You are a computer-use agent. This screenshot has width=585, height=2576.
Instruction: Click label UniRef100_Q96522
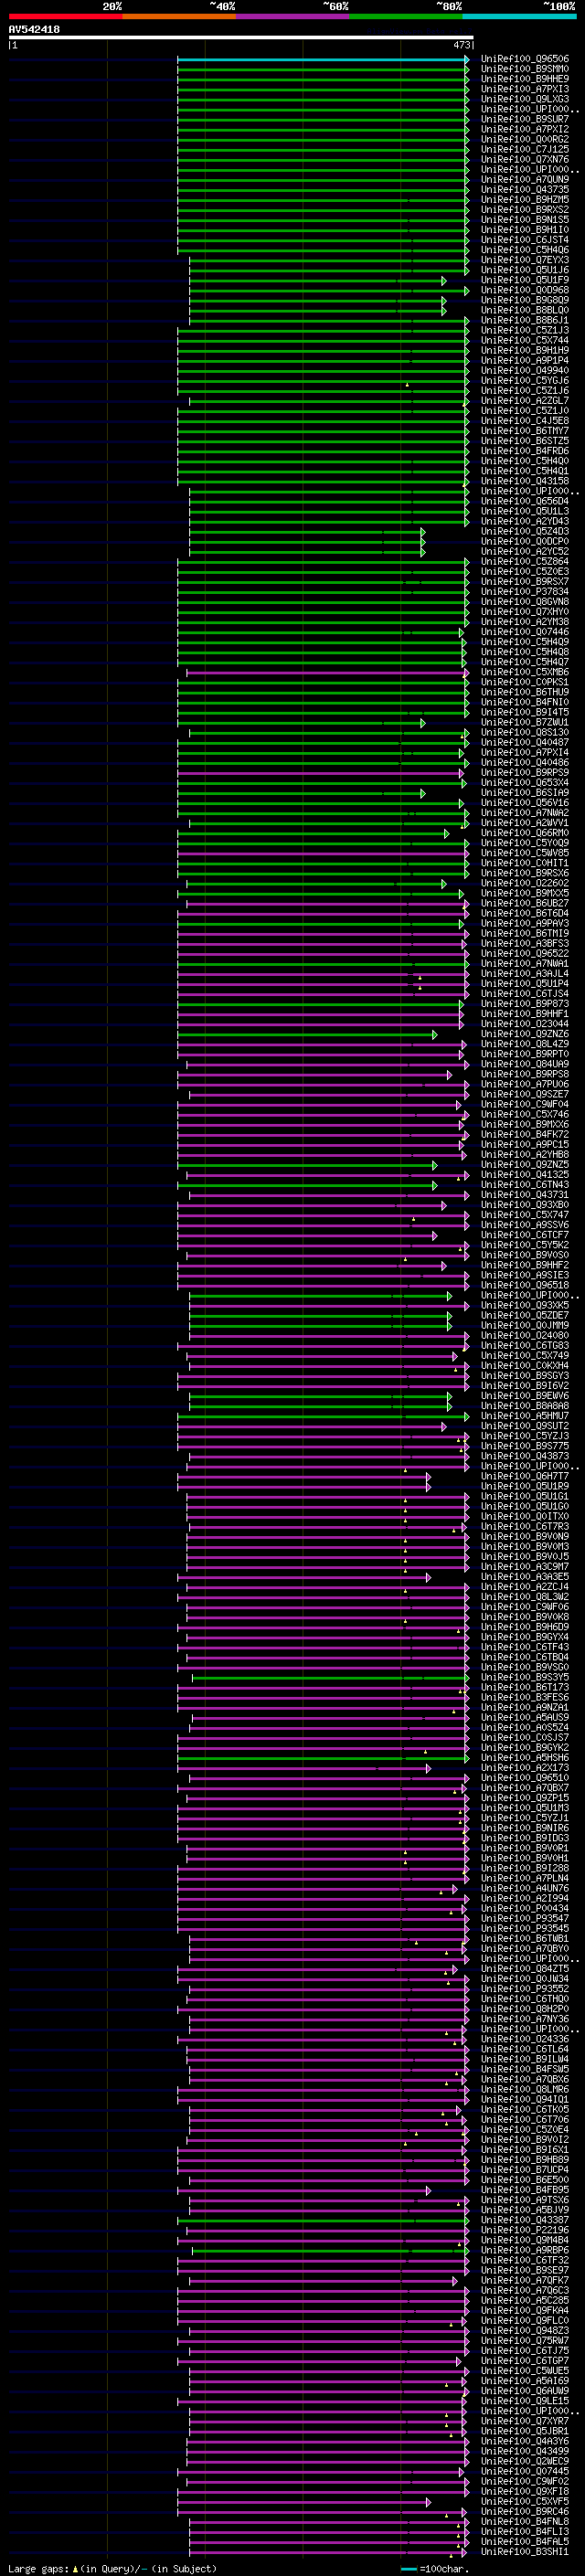[525, 954]
